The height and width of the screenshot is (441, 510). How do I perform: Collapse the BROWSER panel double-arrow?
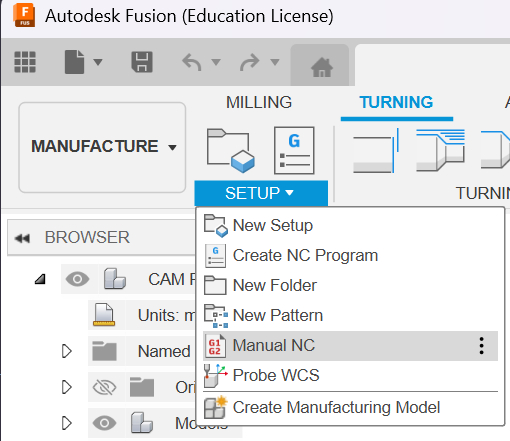pos(22,238)
